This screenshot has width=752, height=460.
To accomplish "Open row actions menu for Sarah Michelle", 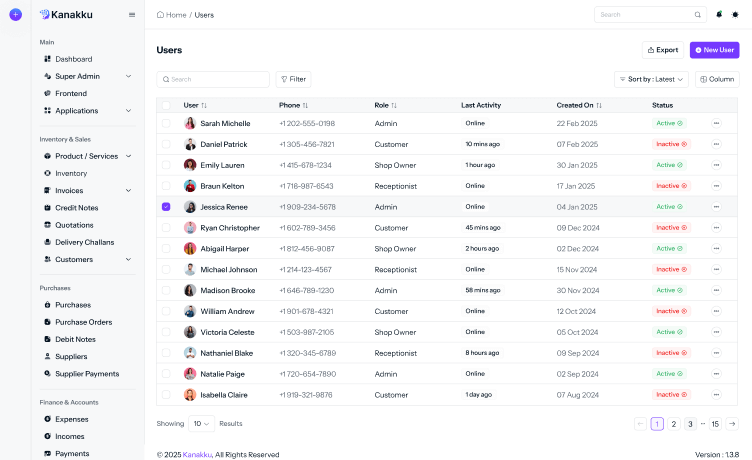I will tap(716, 123).
